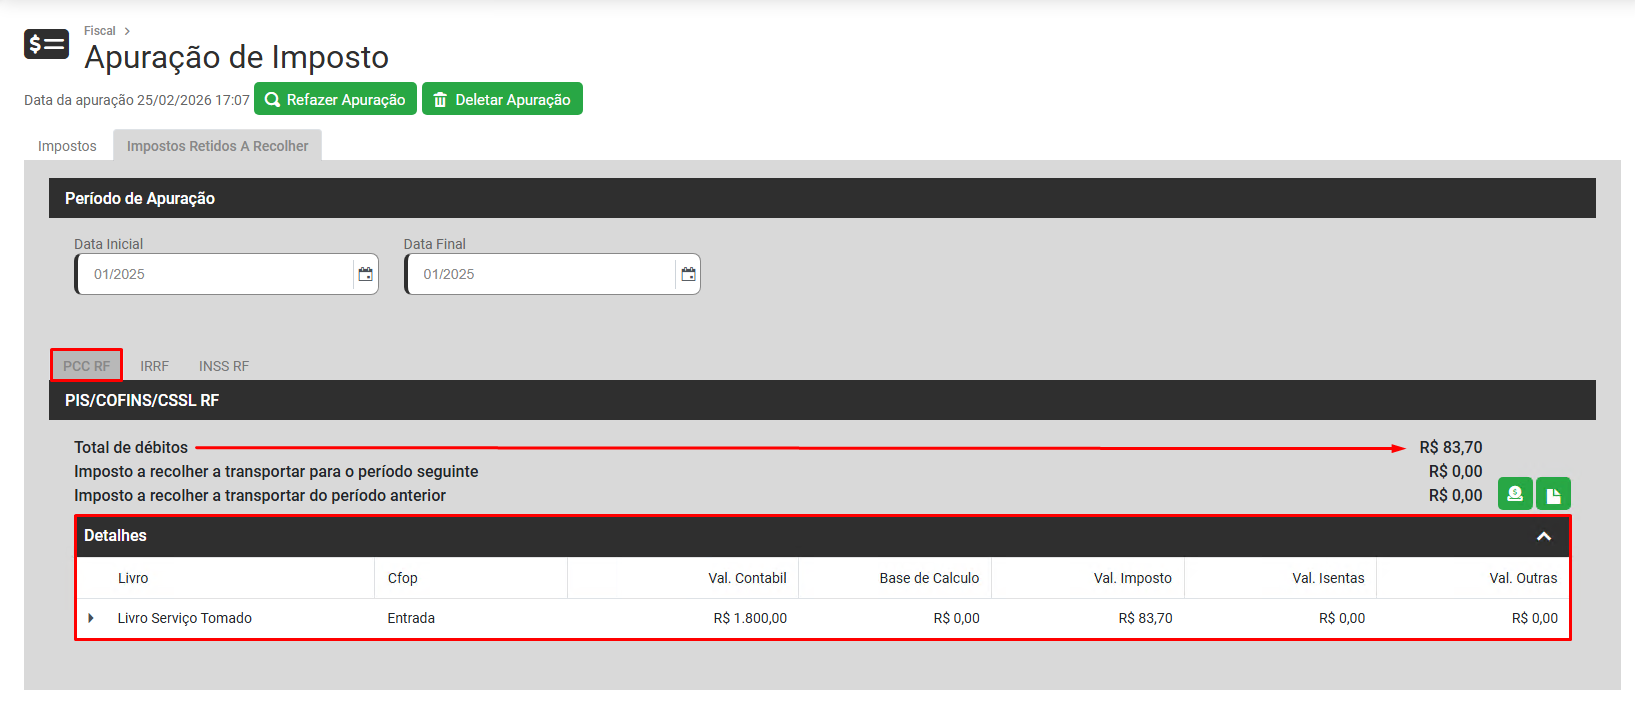Click the green payment icon button

1515,494
